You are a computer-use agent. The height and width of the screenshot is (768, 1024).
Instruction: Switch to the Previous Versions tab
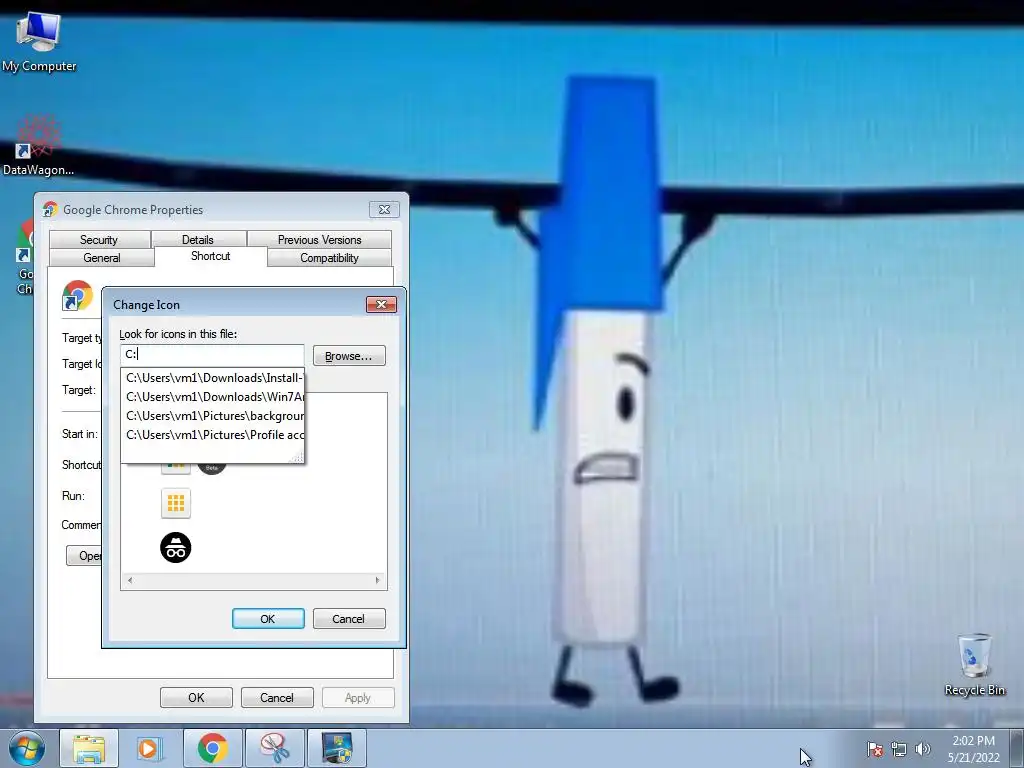click(x=319, y=240)
